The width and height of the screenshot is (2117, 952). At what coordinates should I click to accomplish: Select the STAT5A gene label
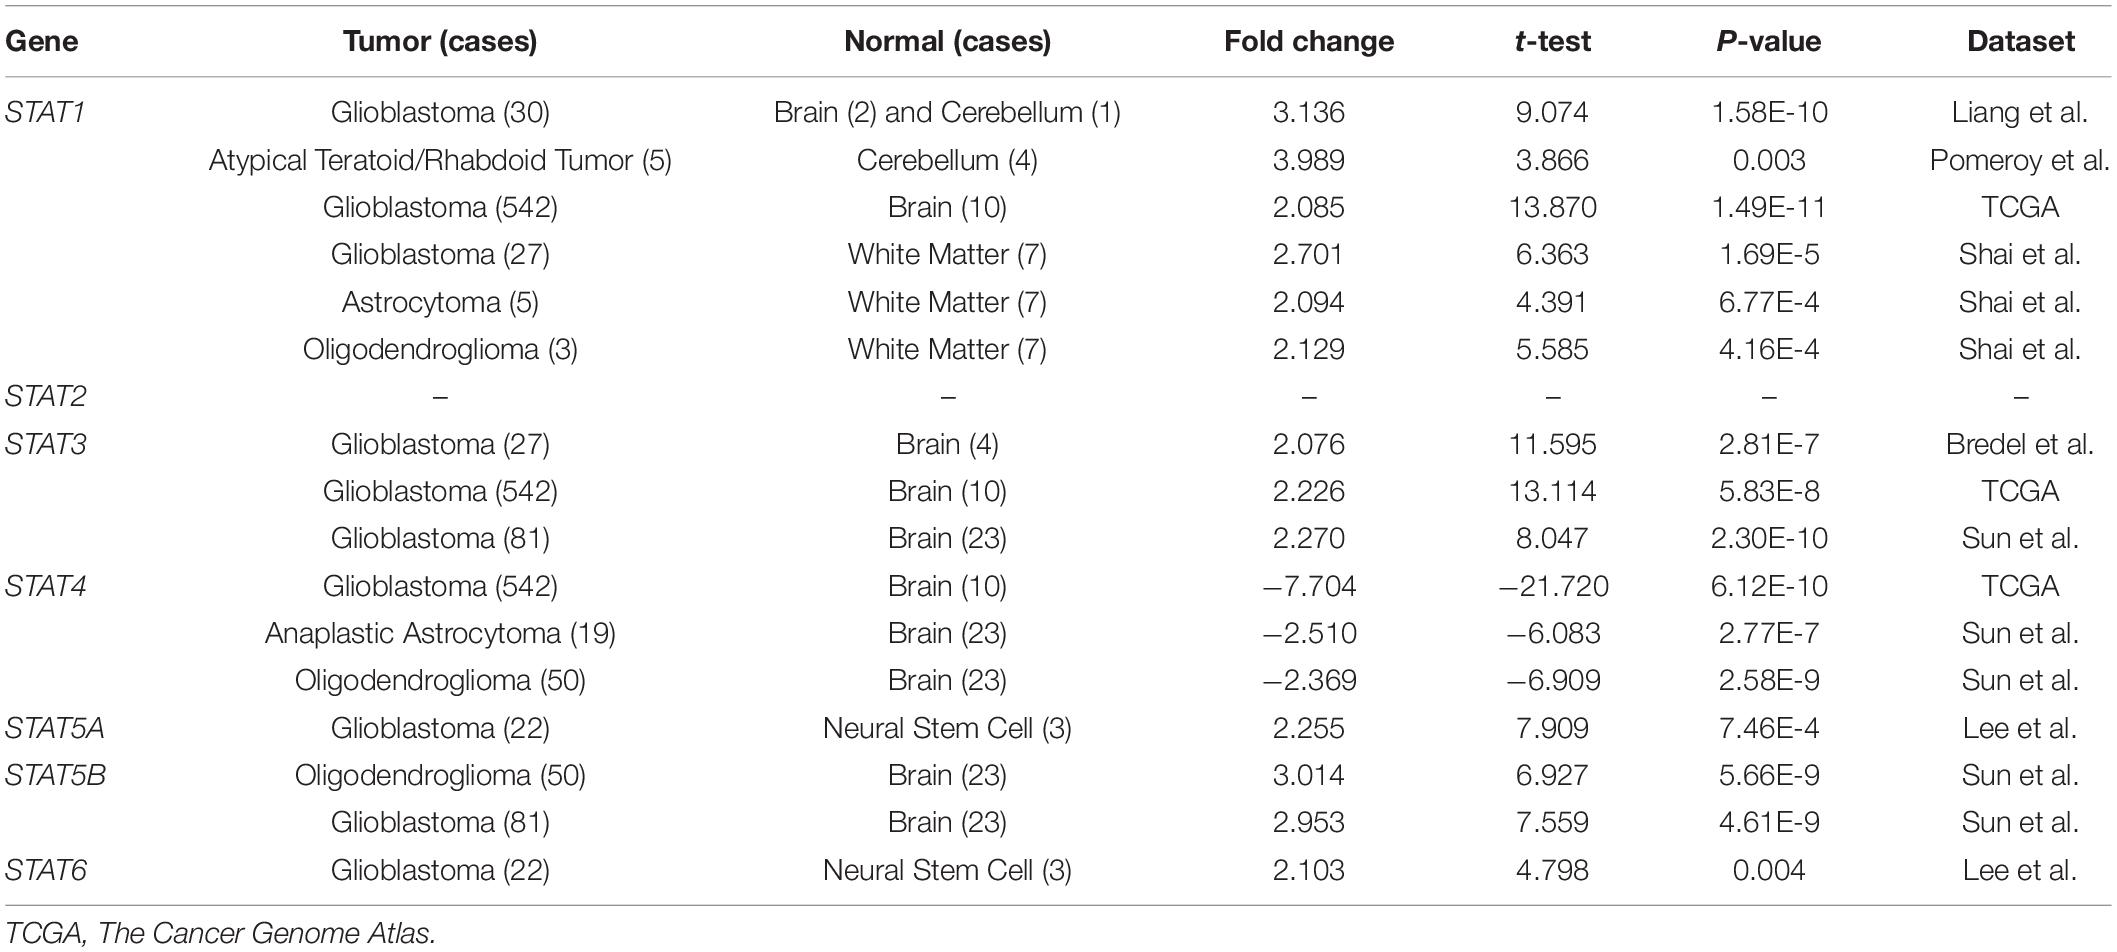pyautogui.click(x=54, y=728)
